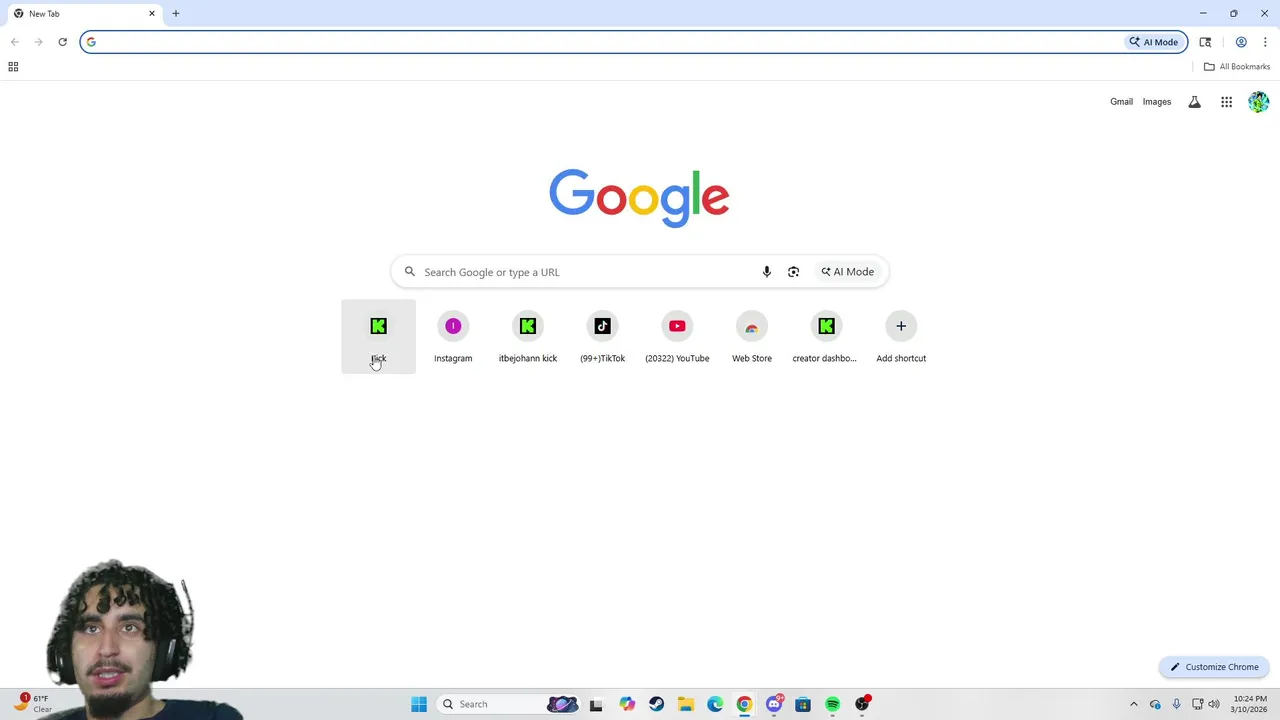The height and width of the screenshot is (720, 1280).
Task: Open Copilot from the taskbar
Action: 627,704
